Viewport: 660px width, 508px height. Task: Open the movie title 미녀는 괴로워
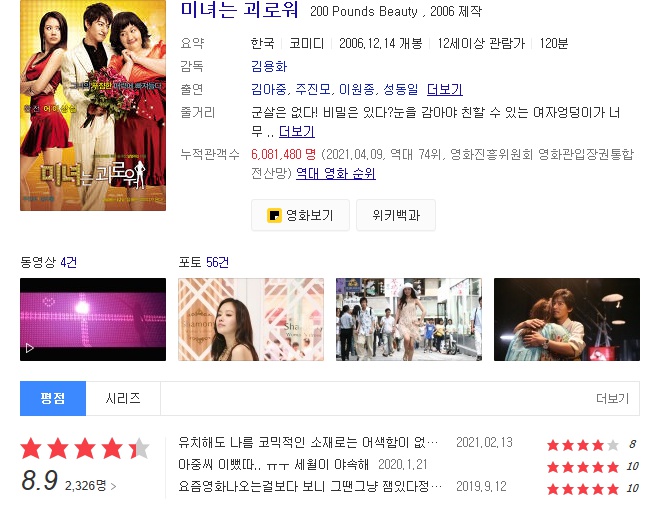[240, 10]
